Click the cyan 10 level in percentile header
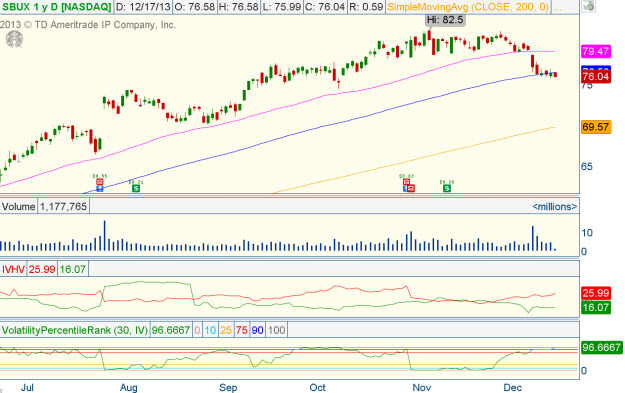 tap(210, 330)
